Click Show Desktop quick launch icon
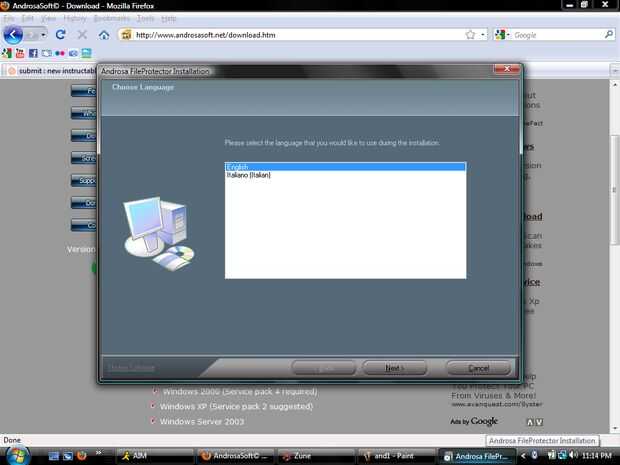The width and height of the screenshot is (620, 465). (x=54, y=456)
